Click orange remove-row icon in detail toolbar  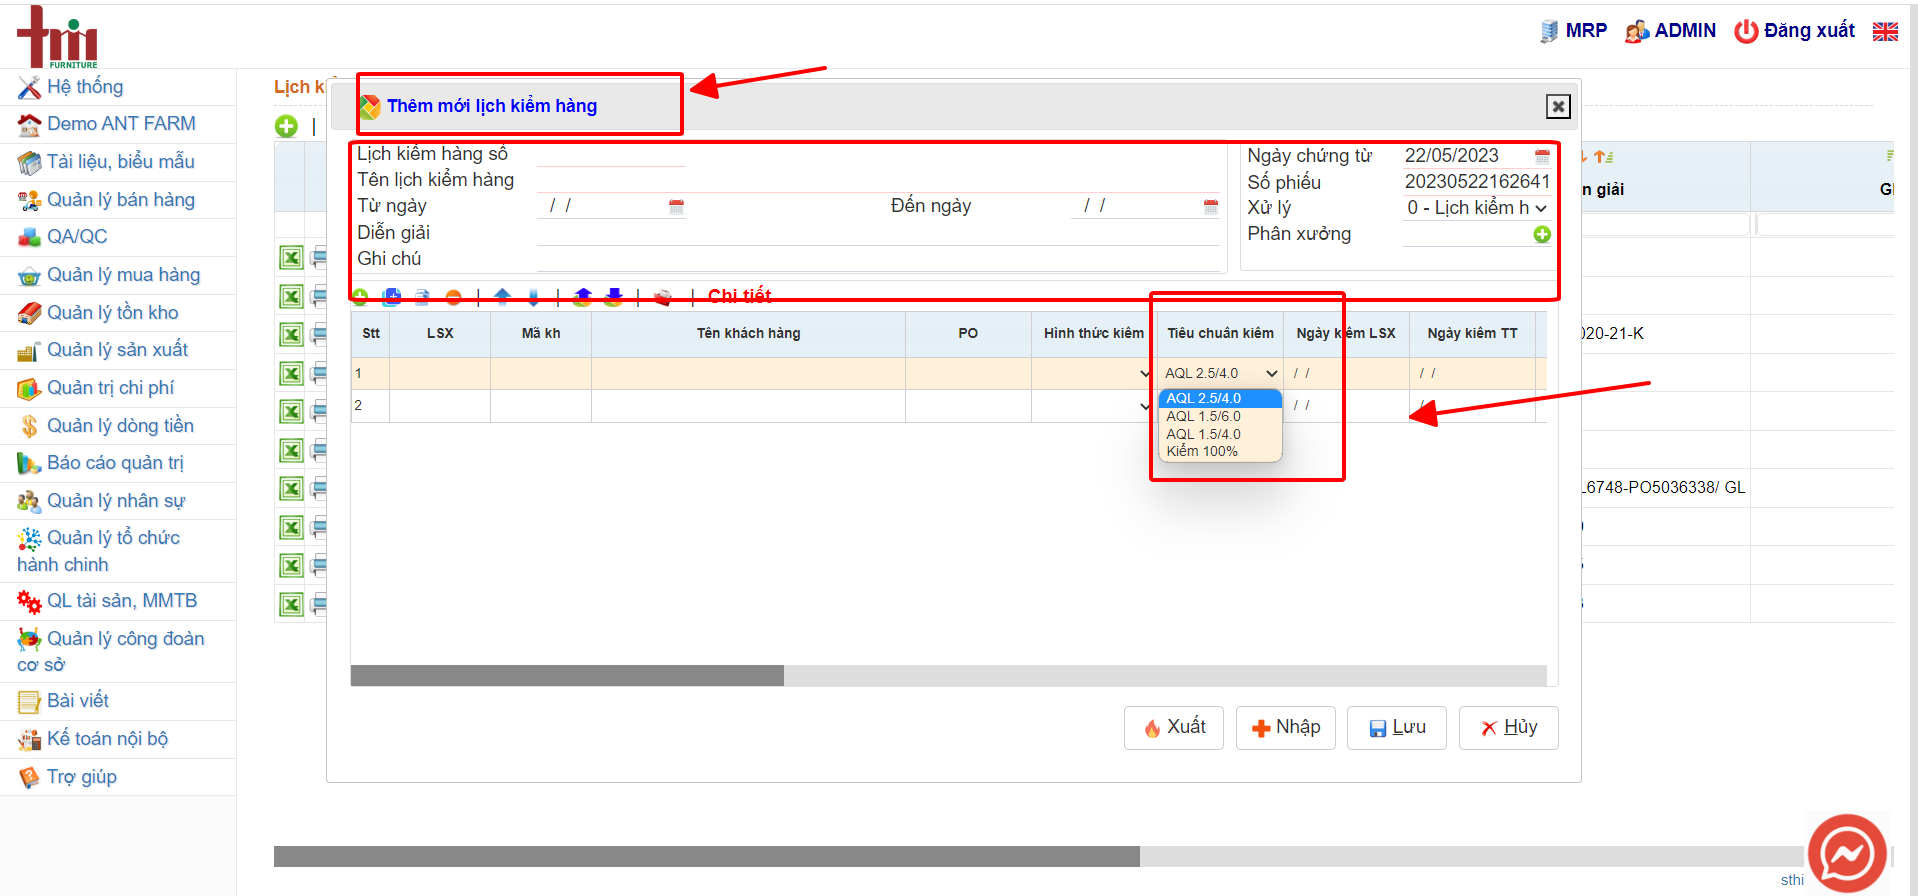[x=453, y=297]
